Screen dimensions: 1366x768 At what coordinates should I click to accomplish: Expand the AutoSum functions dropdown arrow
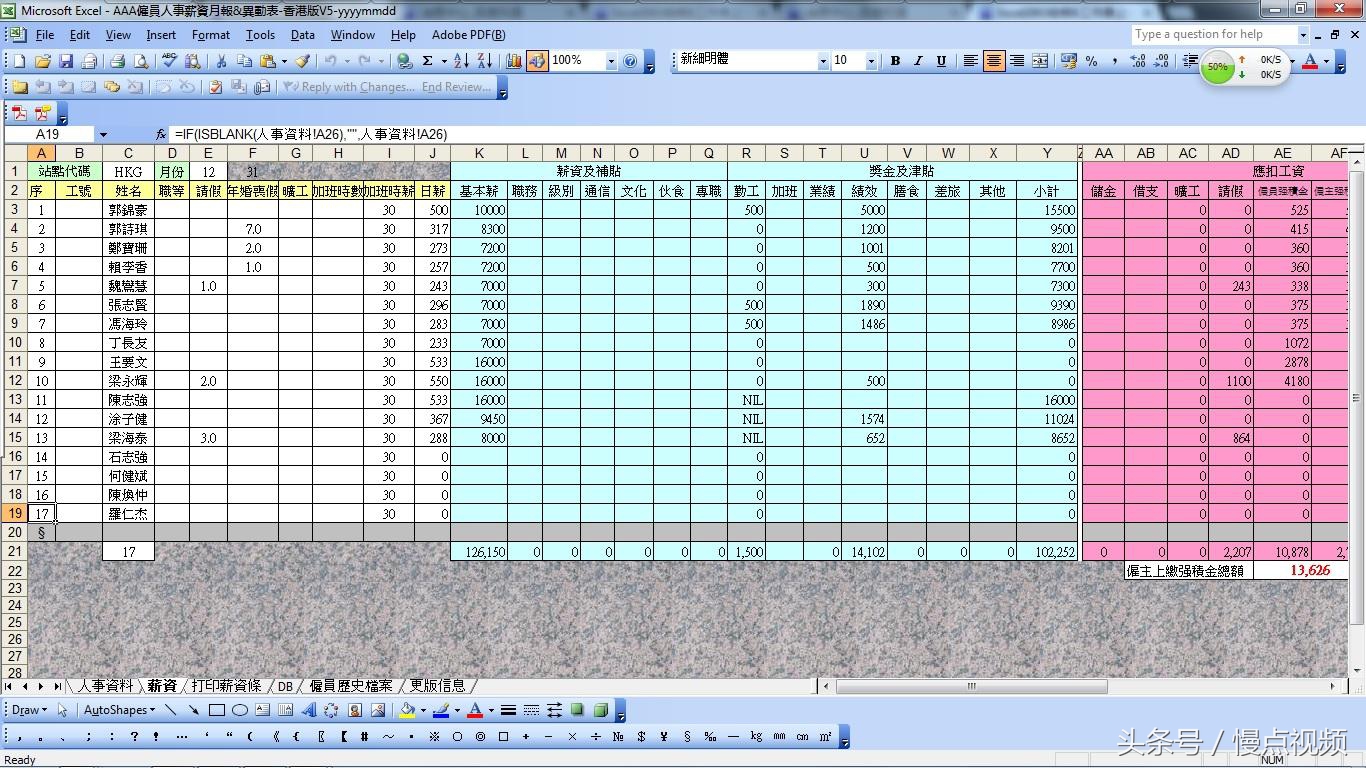[x=443, y=61]
